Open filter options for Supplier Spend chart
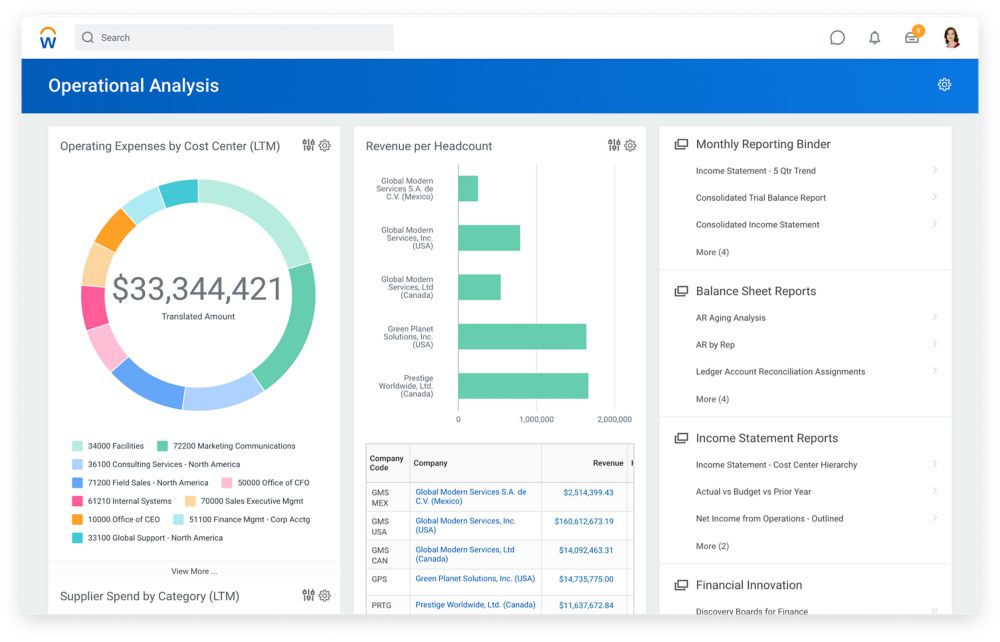The image size is (1000, 642). tap(308, 595)
